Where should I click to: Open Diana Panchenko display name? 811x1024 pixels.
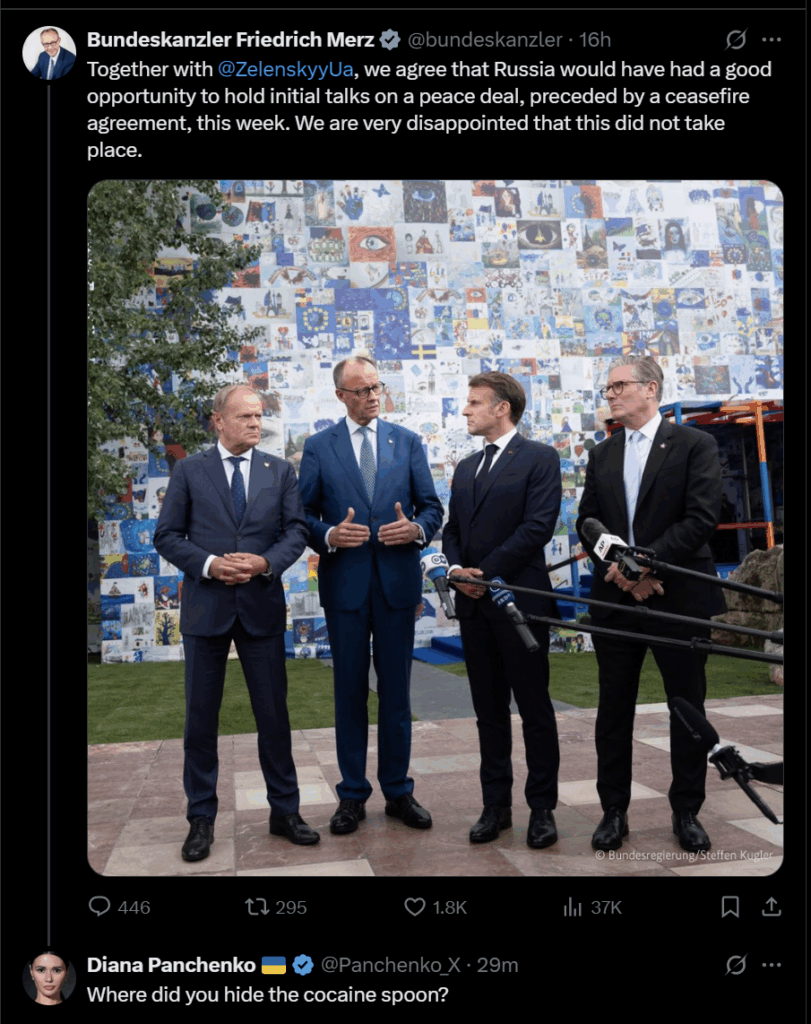pos(171,965)
